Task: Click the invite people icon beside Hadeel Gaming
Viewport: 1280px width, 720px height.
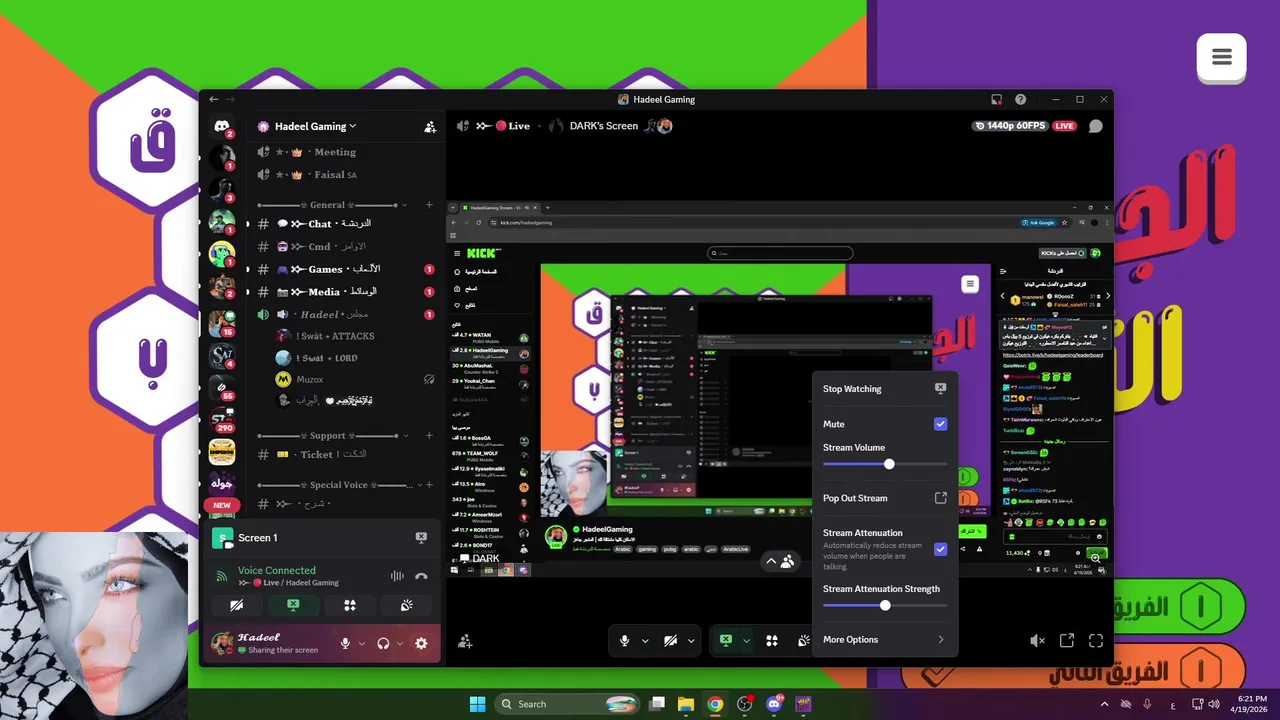Action: [430, 127]
